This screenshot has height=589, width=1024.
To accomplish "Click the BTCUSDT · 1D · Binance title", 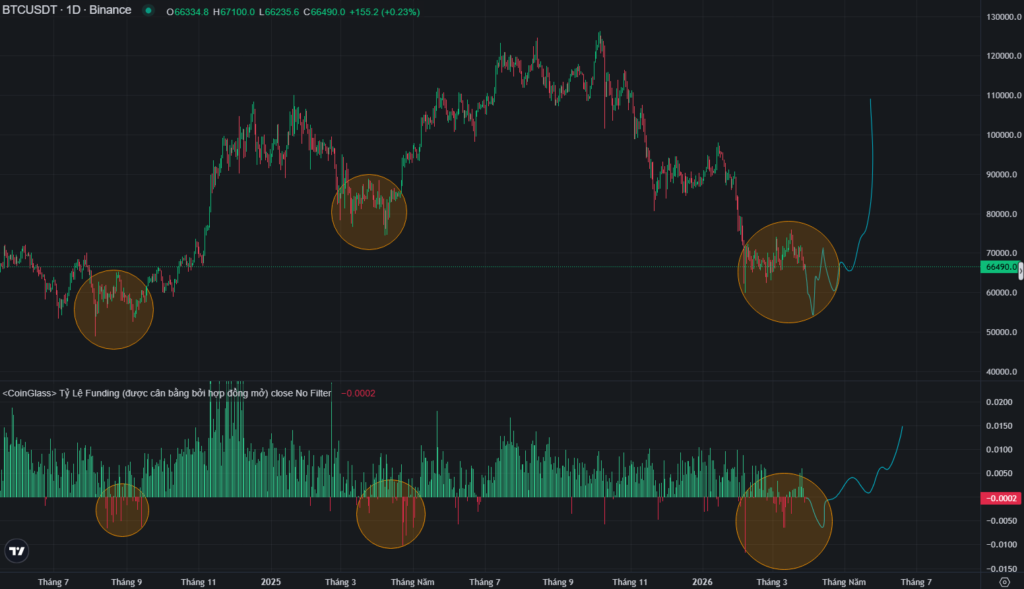I will tap(66, 11).
